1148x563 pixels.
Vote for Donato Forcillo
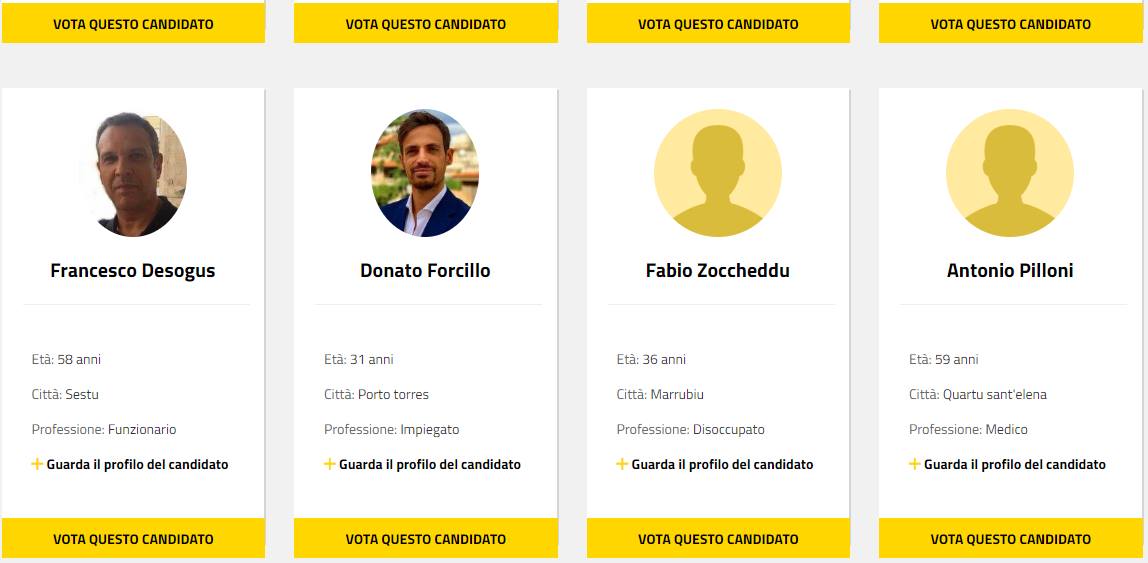pyautogui.click(x=425, y=538)
